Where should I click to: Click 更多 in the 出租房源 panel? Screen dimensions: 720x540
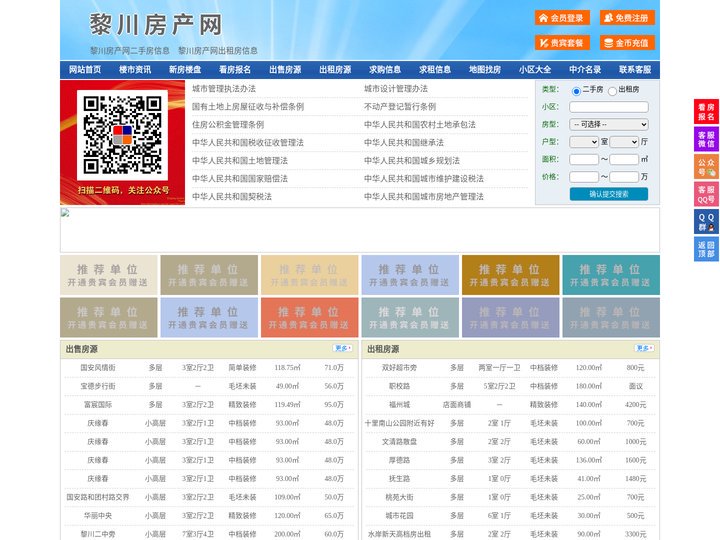(x=644, y=349)
